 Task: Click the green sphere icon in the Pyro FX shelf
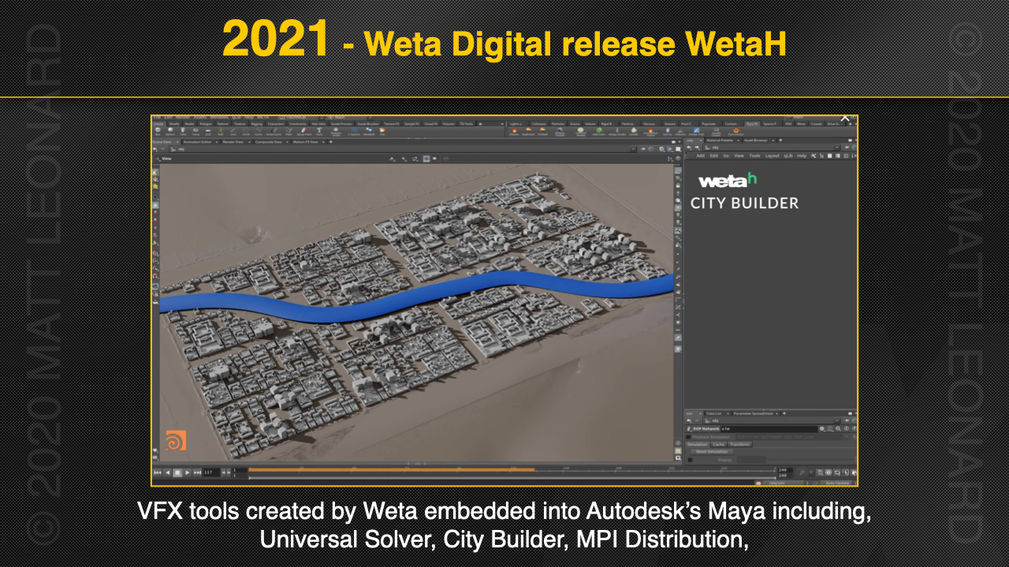click(x=599, y=131)
